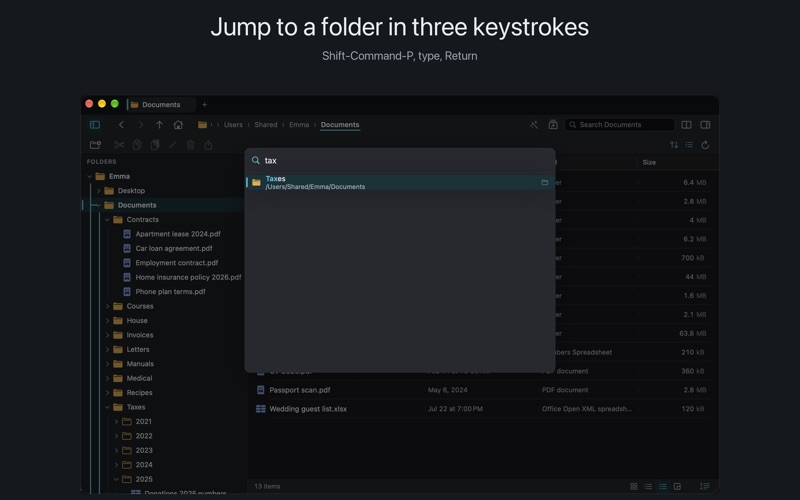Image resolution: width=800 pixels, height=500 pixels.
Task: Collapse the Contracts folder
Action: (x=108, y=219)
